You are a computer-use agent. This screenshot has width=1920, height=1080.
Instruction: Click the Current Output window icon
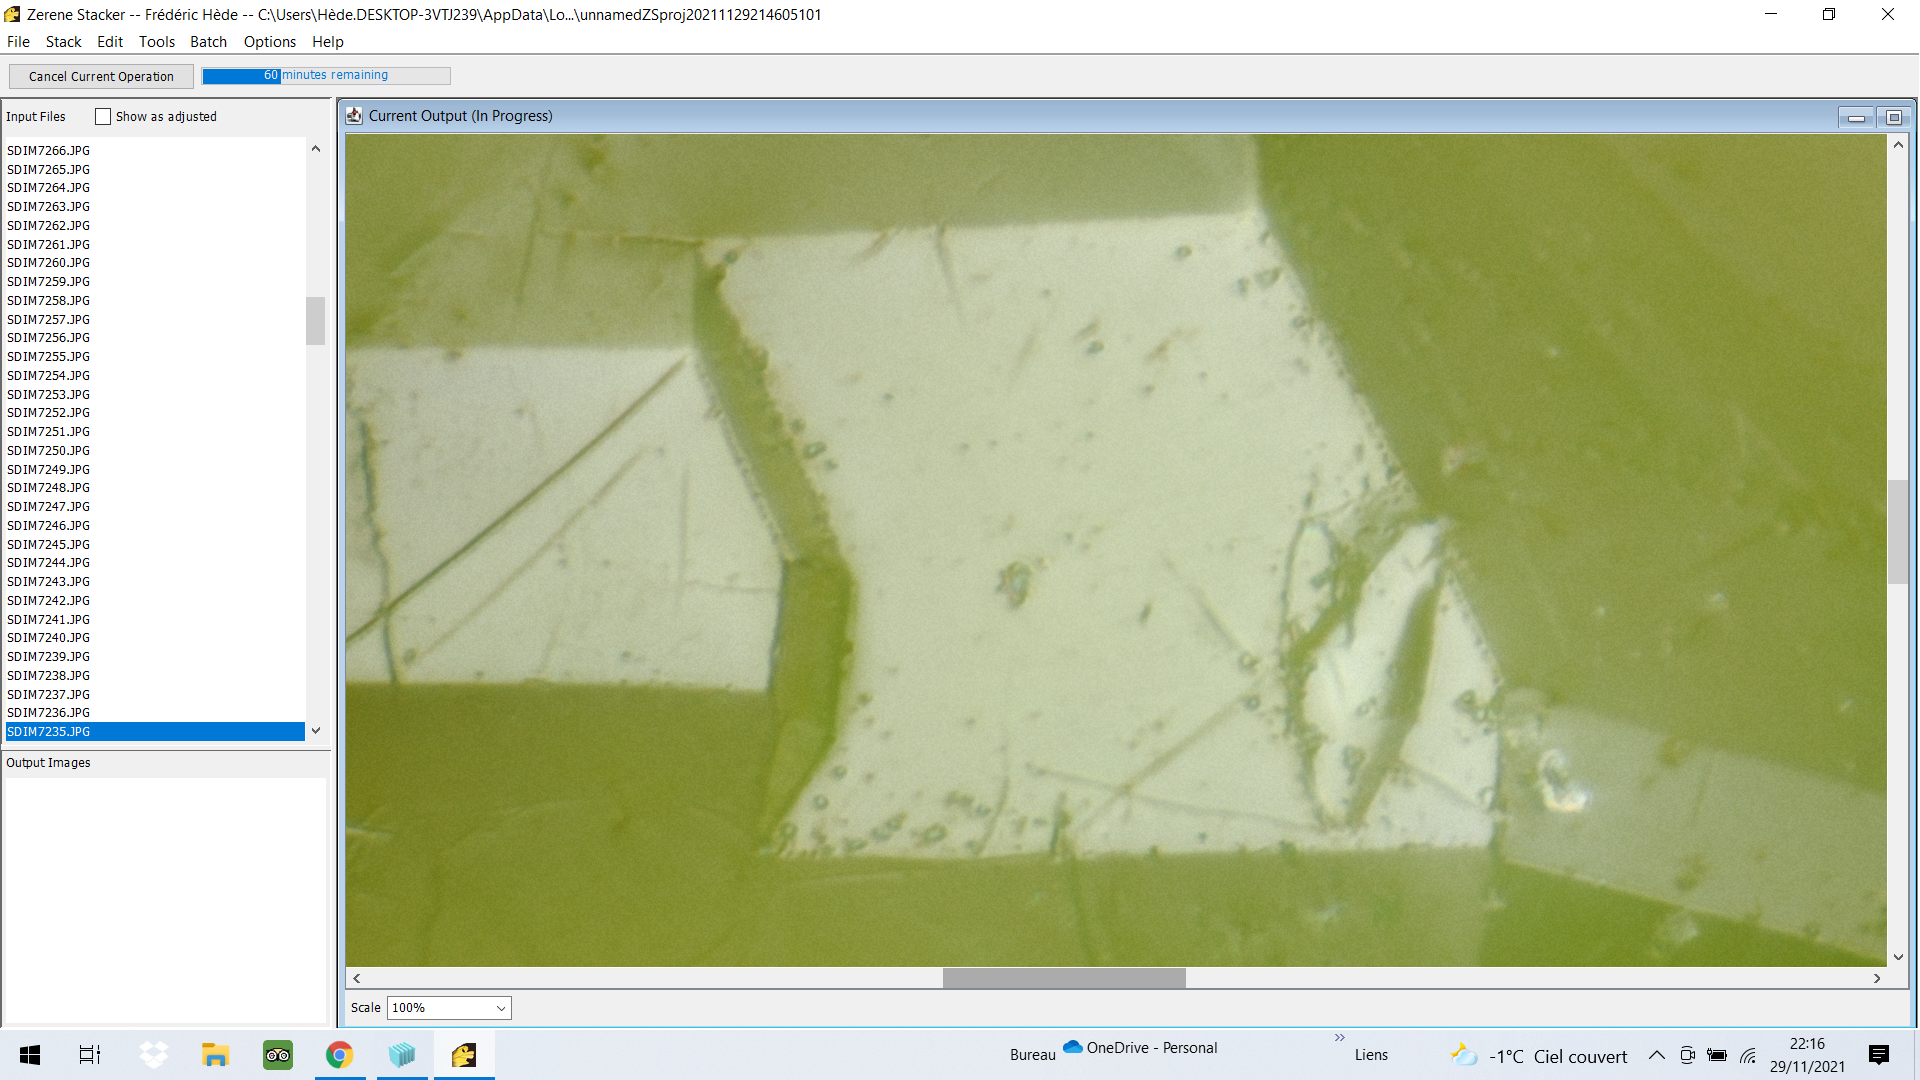(354, 116)
